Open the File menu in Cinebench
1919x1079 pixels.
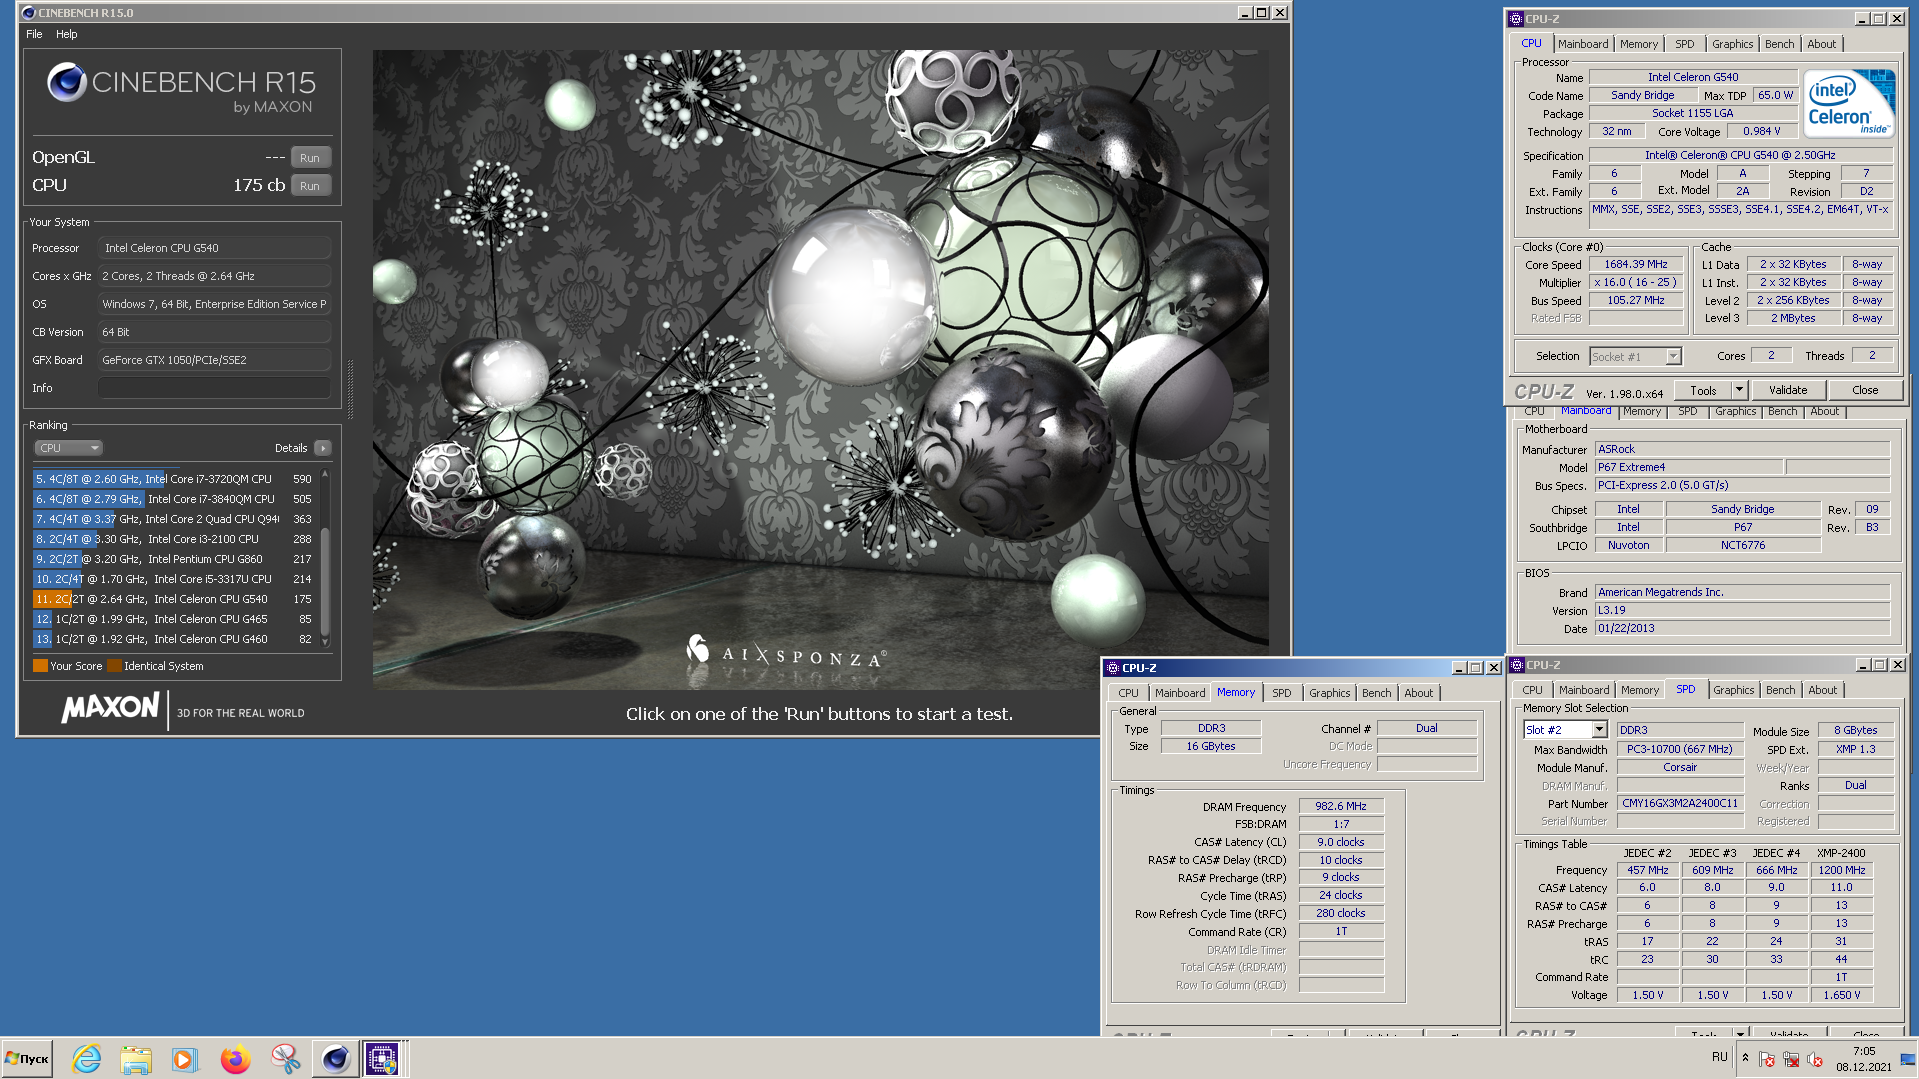34,34
